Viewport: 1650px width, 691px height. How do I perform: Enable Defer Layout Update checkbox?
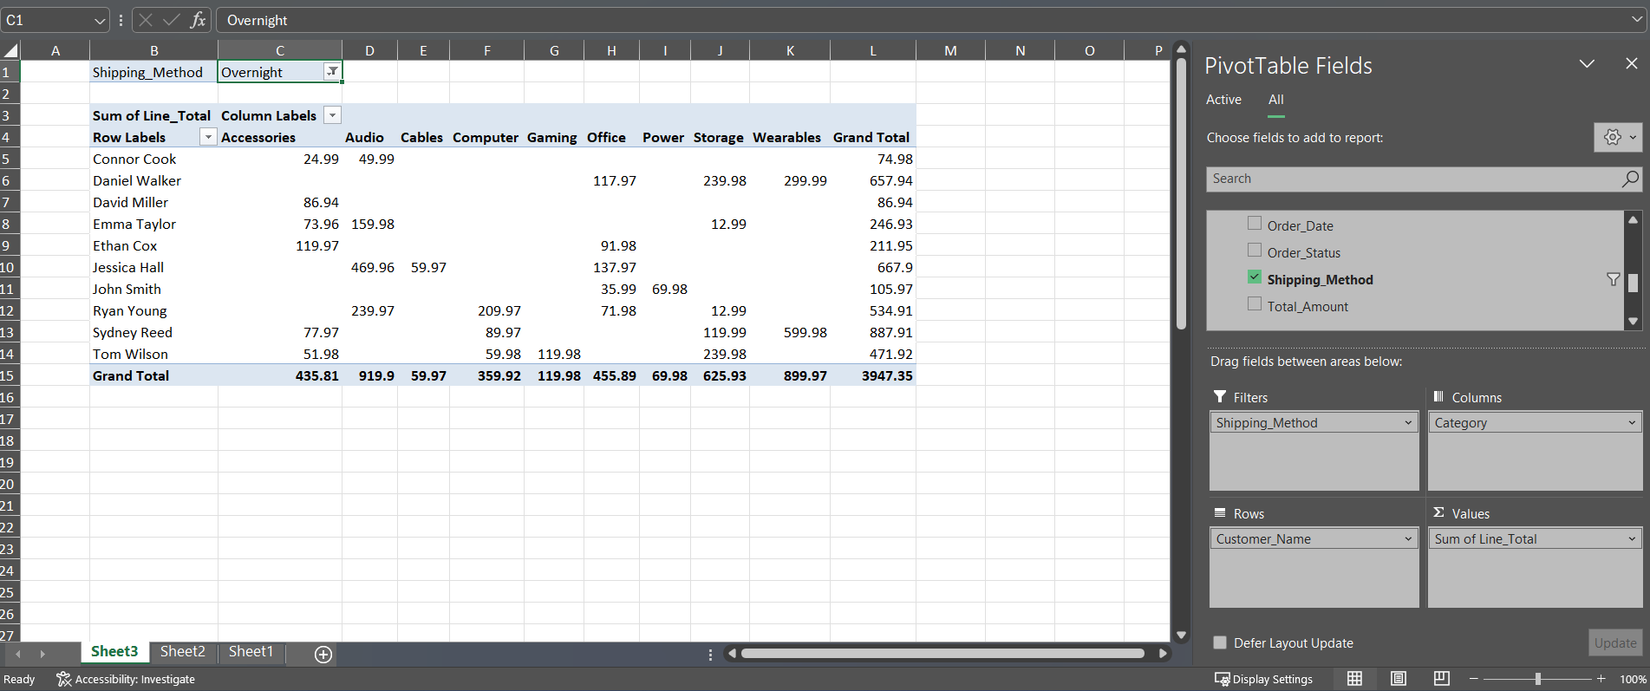pos(1219,643)
